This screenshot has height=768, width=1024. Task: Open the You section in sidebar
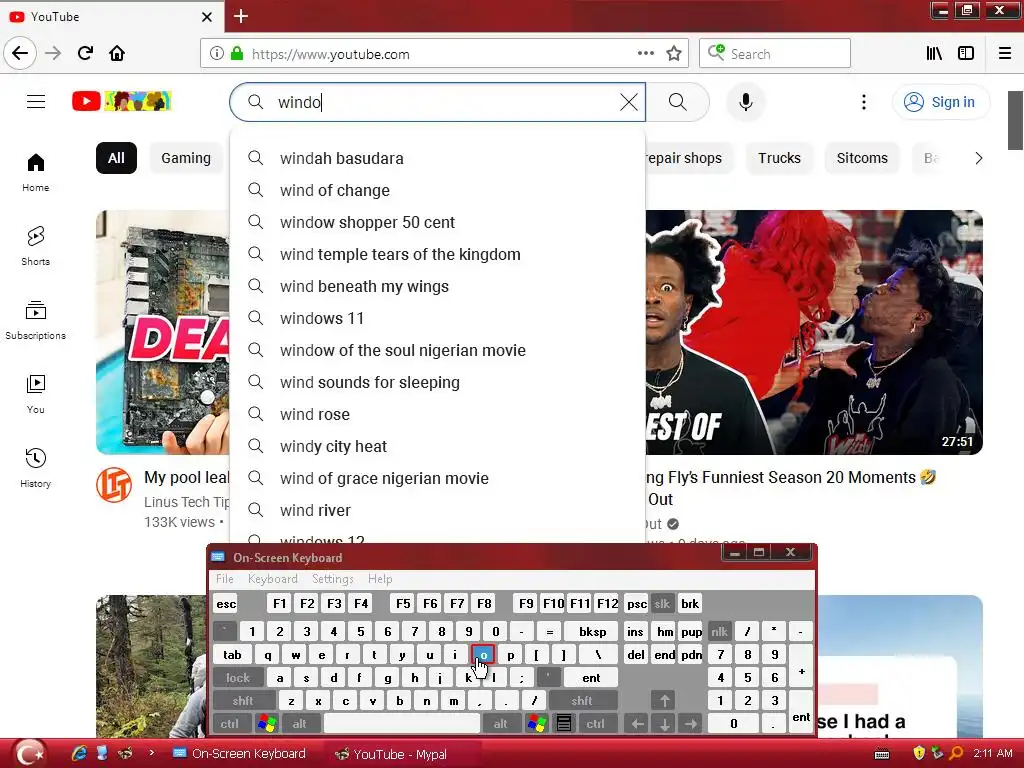coord(36,394)
